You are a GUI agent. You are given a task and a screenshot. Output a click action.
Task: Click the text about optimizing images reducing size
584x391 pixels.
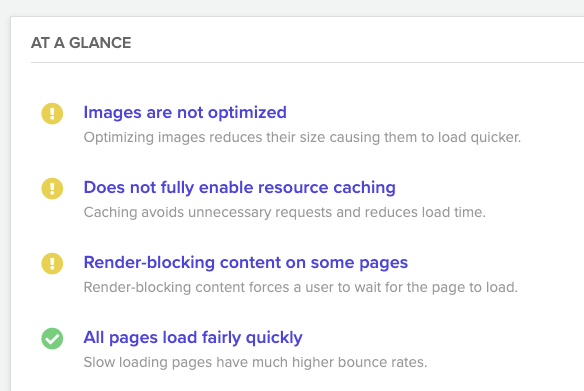(302, 137)
